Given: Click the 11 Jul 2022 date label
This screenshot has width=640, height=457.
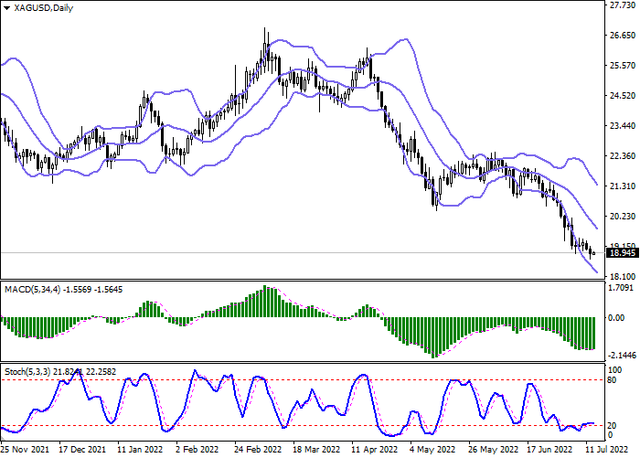Looking at the screenshot, I should (x=608, y=450).
